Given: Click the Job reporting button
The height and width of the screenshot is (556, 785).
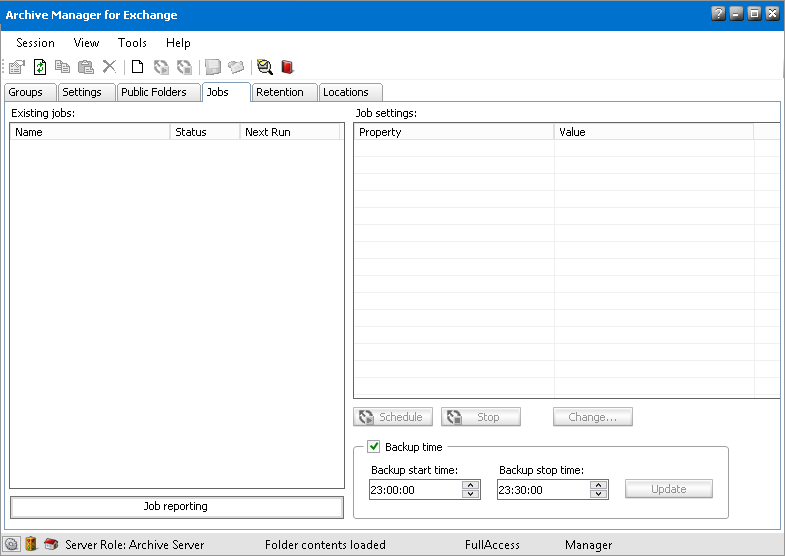Looking at the screenshot, I should point(176,507).
